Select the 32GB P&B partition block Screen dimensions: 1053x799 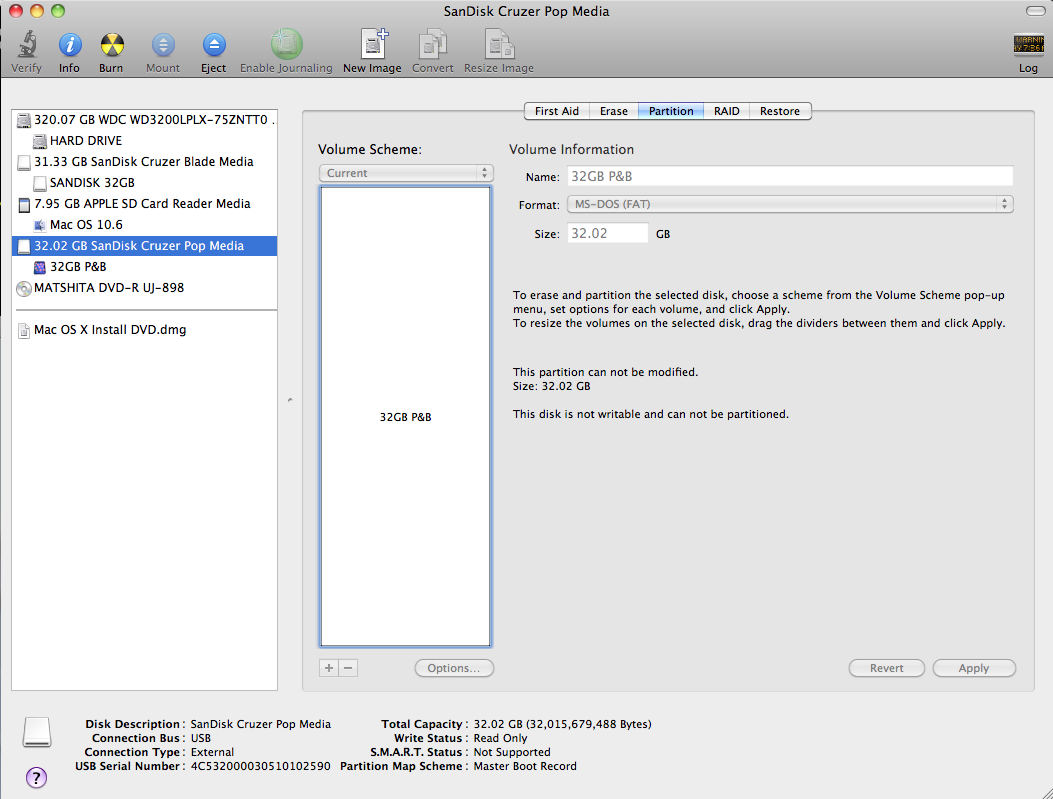tap(406, 416)
